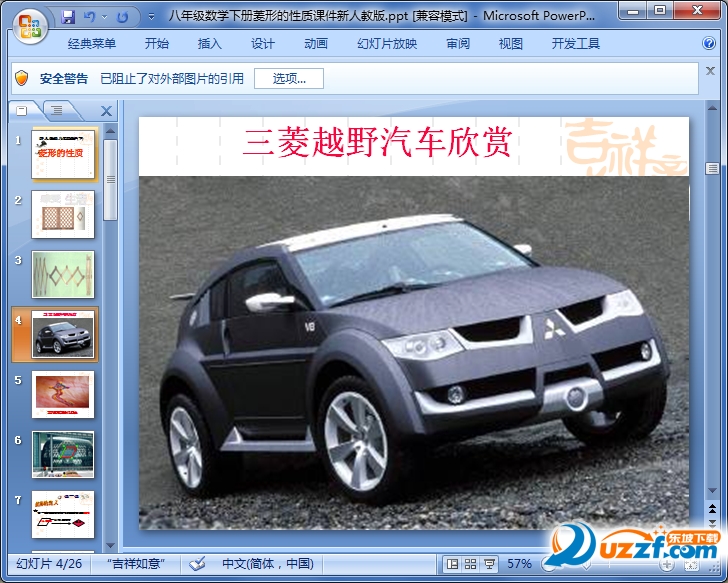This screenshot has width=728, height=583.
Task: Click main slide scroll up arrow
Action: pyautogui.click(x=712, y=108)
